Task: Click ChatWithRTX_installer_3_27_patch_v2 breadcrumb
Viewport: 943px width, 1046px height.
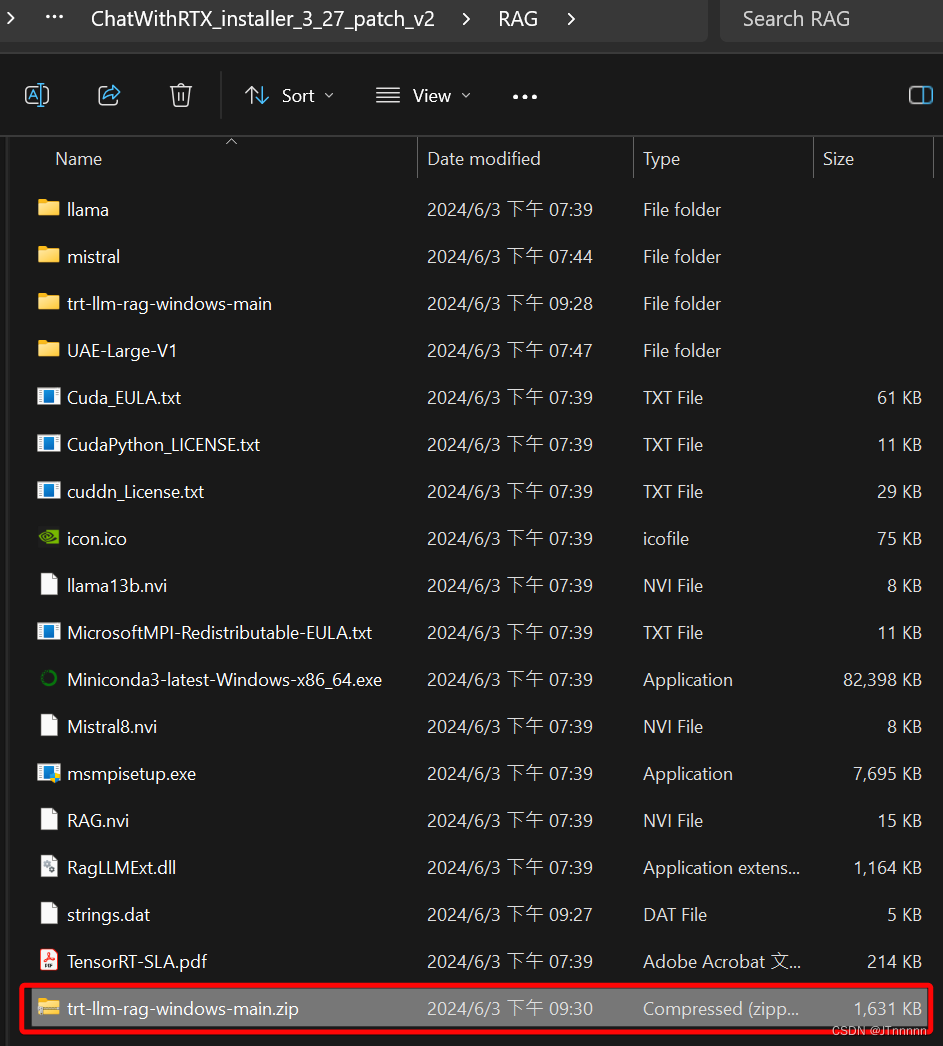Action: [263, 19]
